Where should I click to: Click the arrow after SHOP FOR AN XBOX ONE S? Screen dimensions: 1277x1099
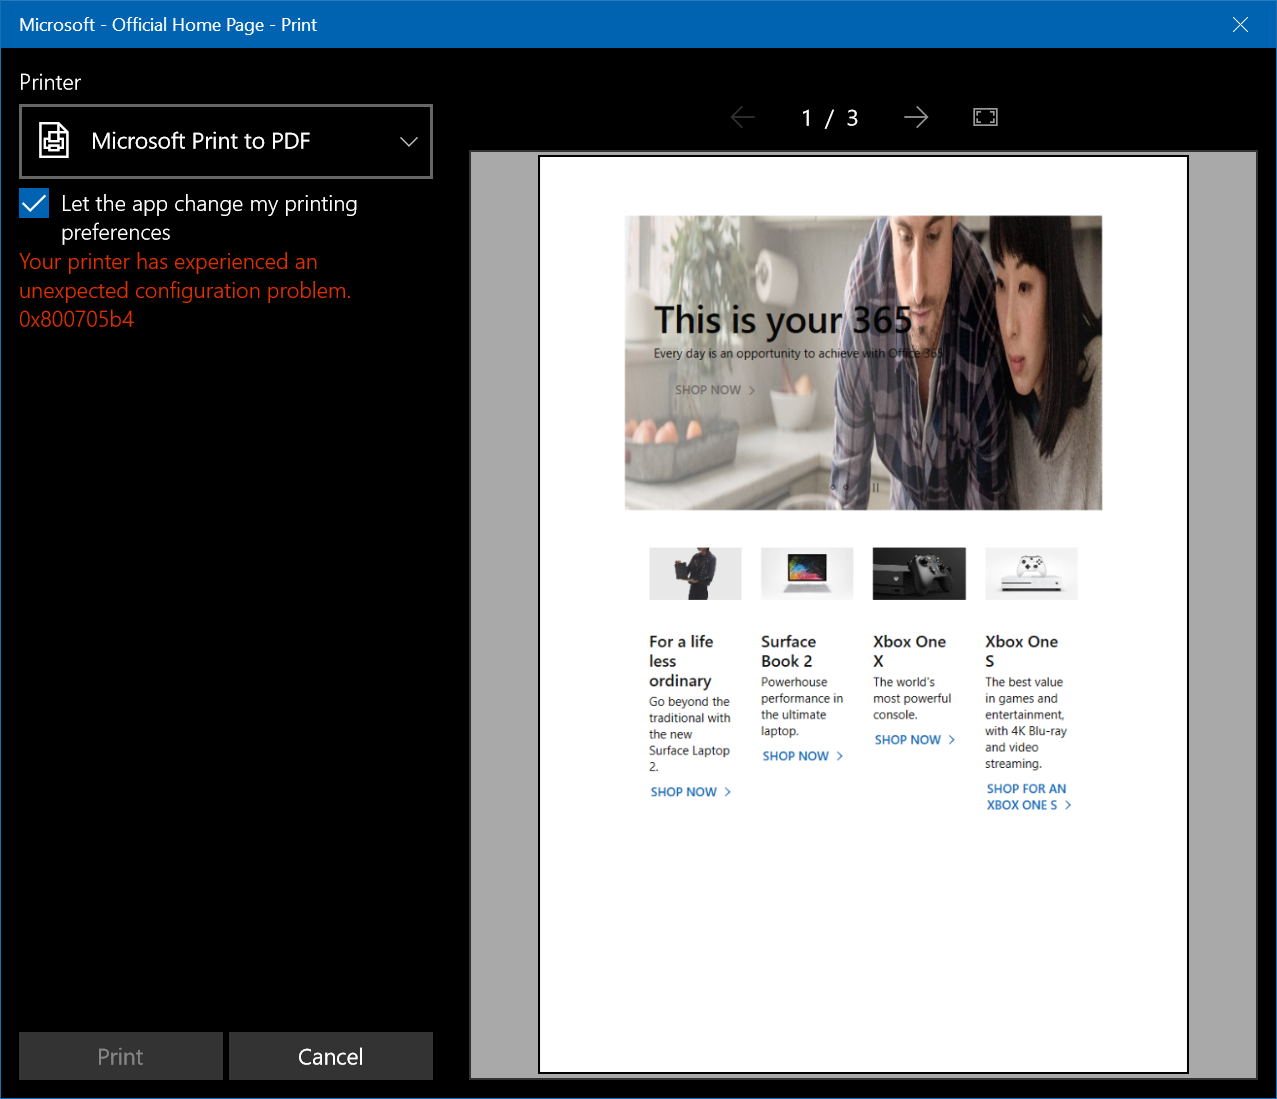(x=1069, y=804)
